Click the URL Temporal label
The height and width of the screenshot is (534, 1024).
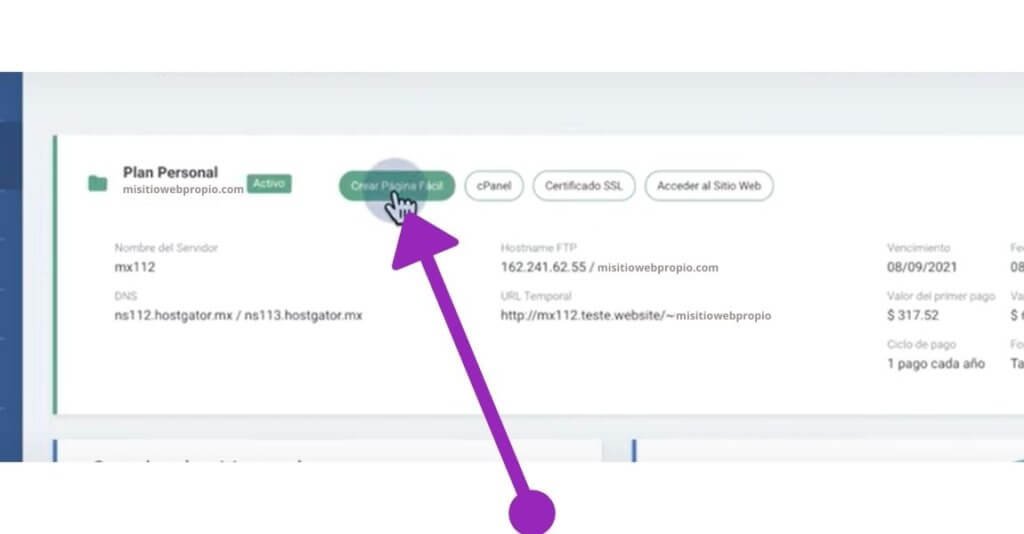click(536, 296)
